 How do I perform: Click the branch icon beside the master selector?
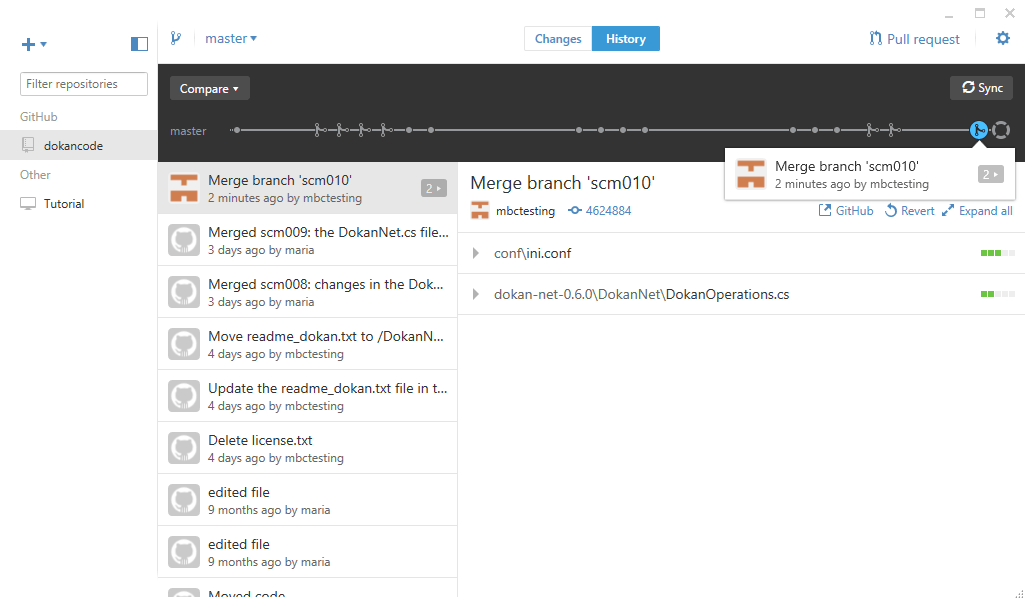pos(176,38)
